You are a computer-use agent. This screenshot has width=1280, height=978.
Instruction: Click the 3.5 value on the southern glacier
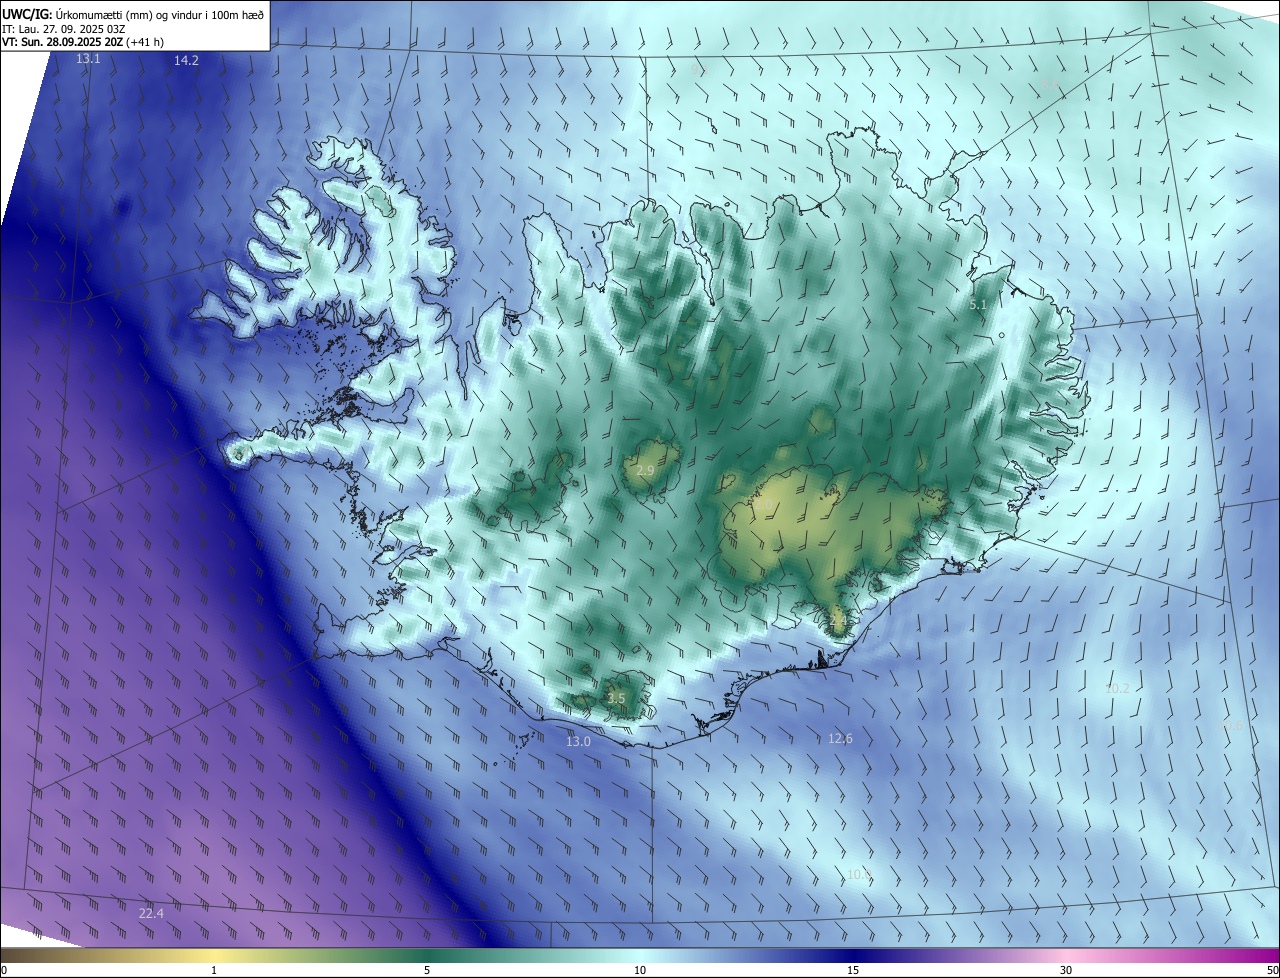pos(616,699)
